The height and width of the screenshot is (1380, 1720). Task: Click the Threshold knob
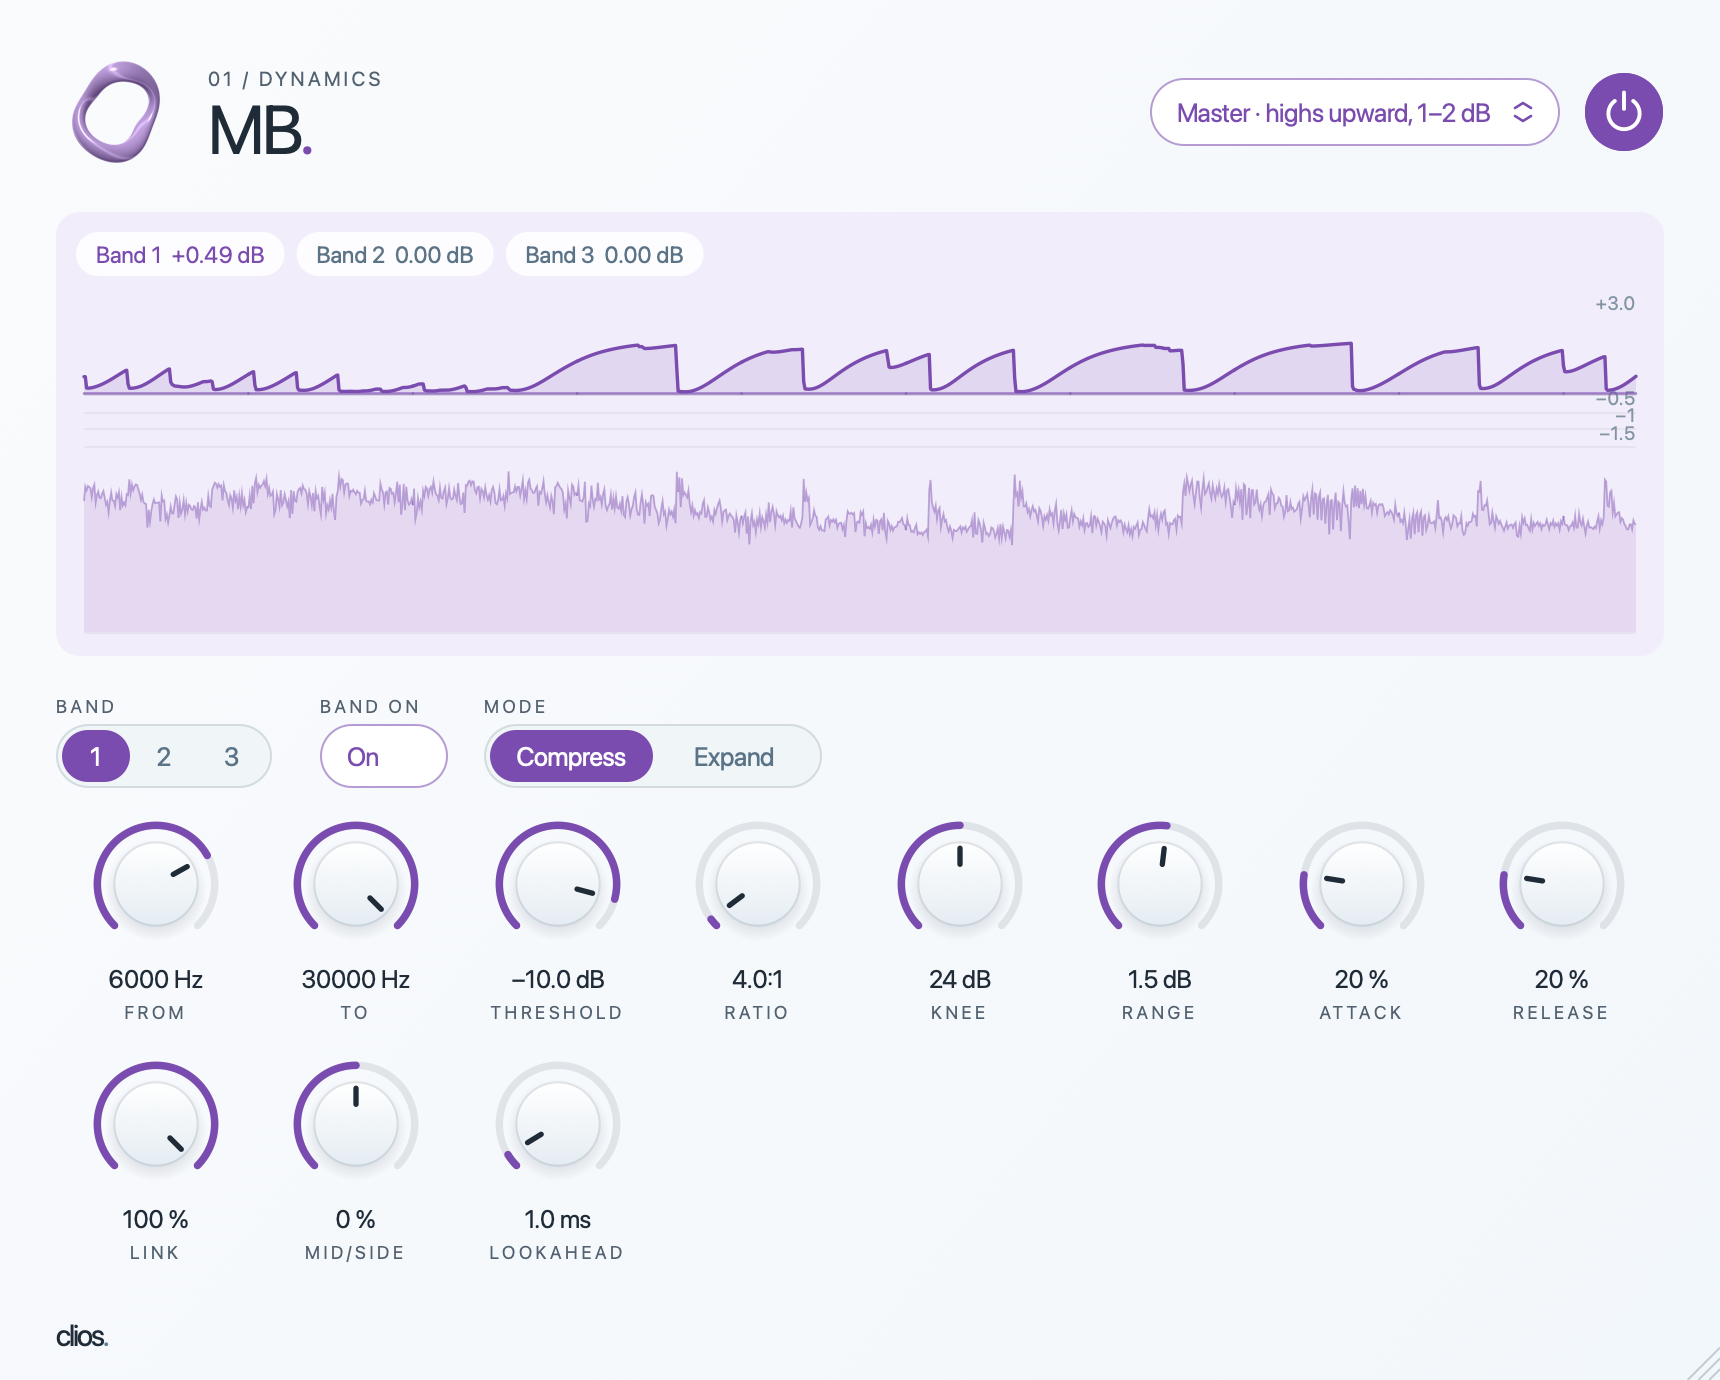click(558, 884)
